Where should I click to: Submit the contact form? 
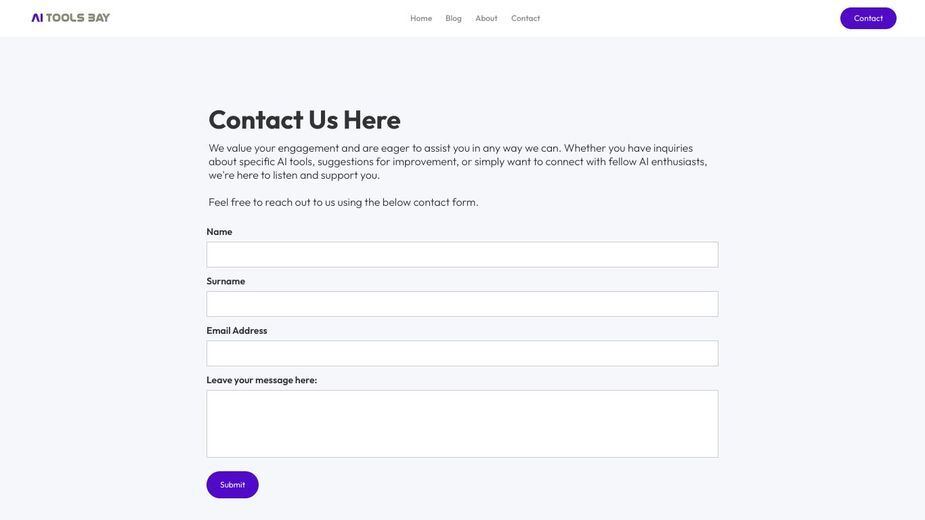[232, 485]
